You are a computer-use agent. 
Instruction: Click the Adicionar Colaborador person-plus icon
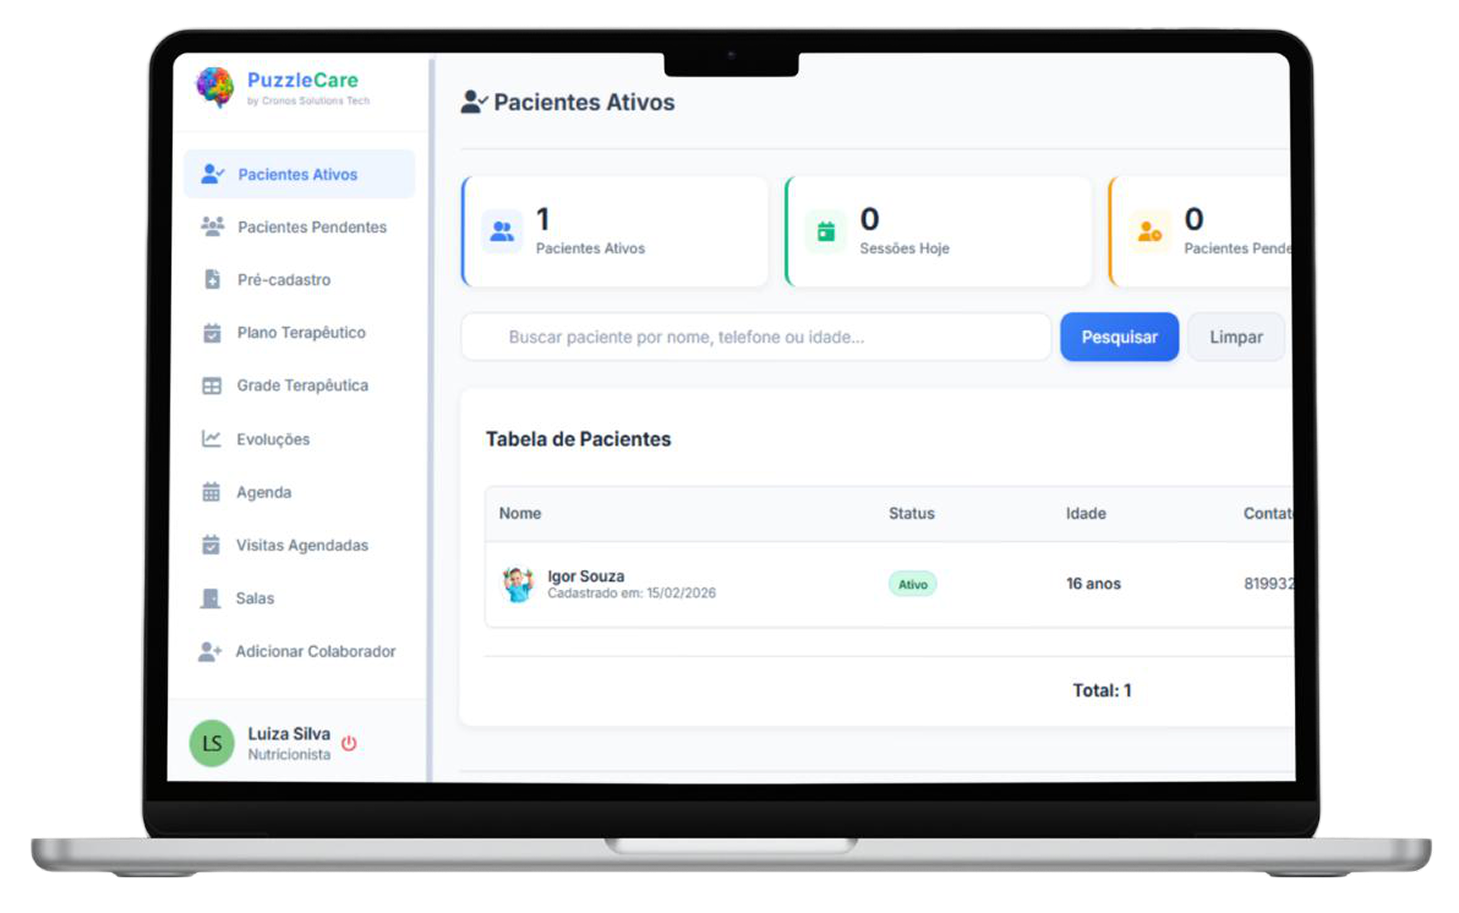211,650
